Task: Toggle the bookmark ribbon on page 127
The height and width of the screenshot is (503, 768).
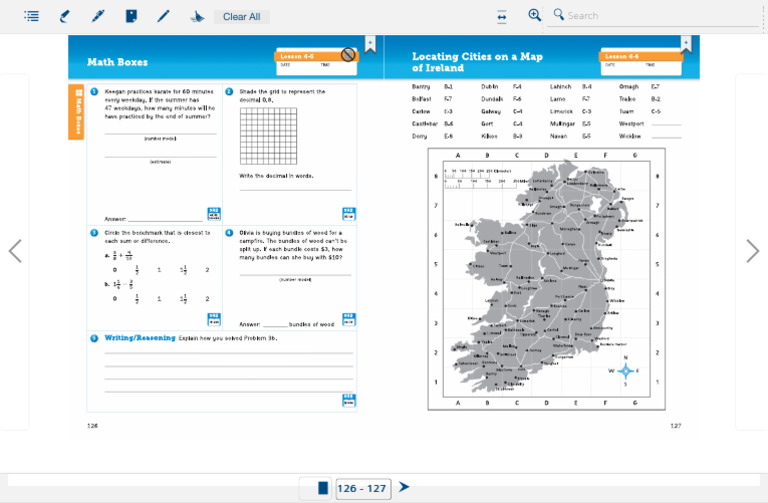Action: point(686,44)
